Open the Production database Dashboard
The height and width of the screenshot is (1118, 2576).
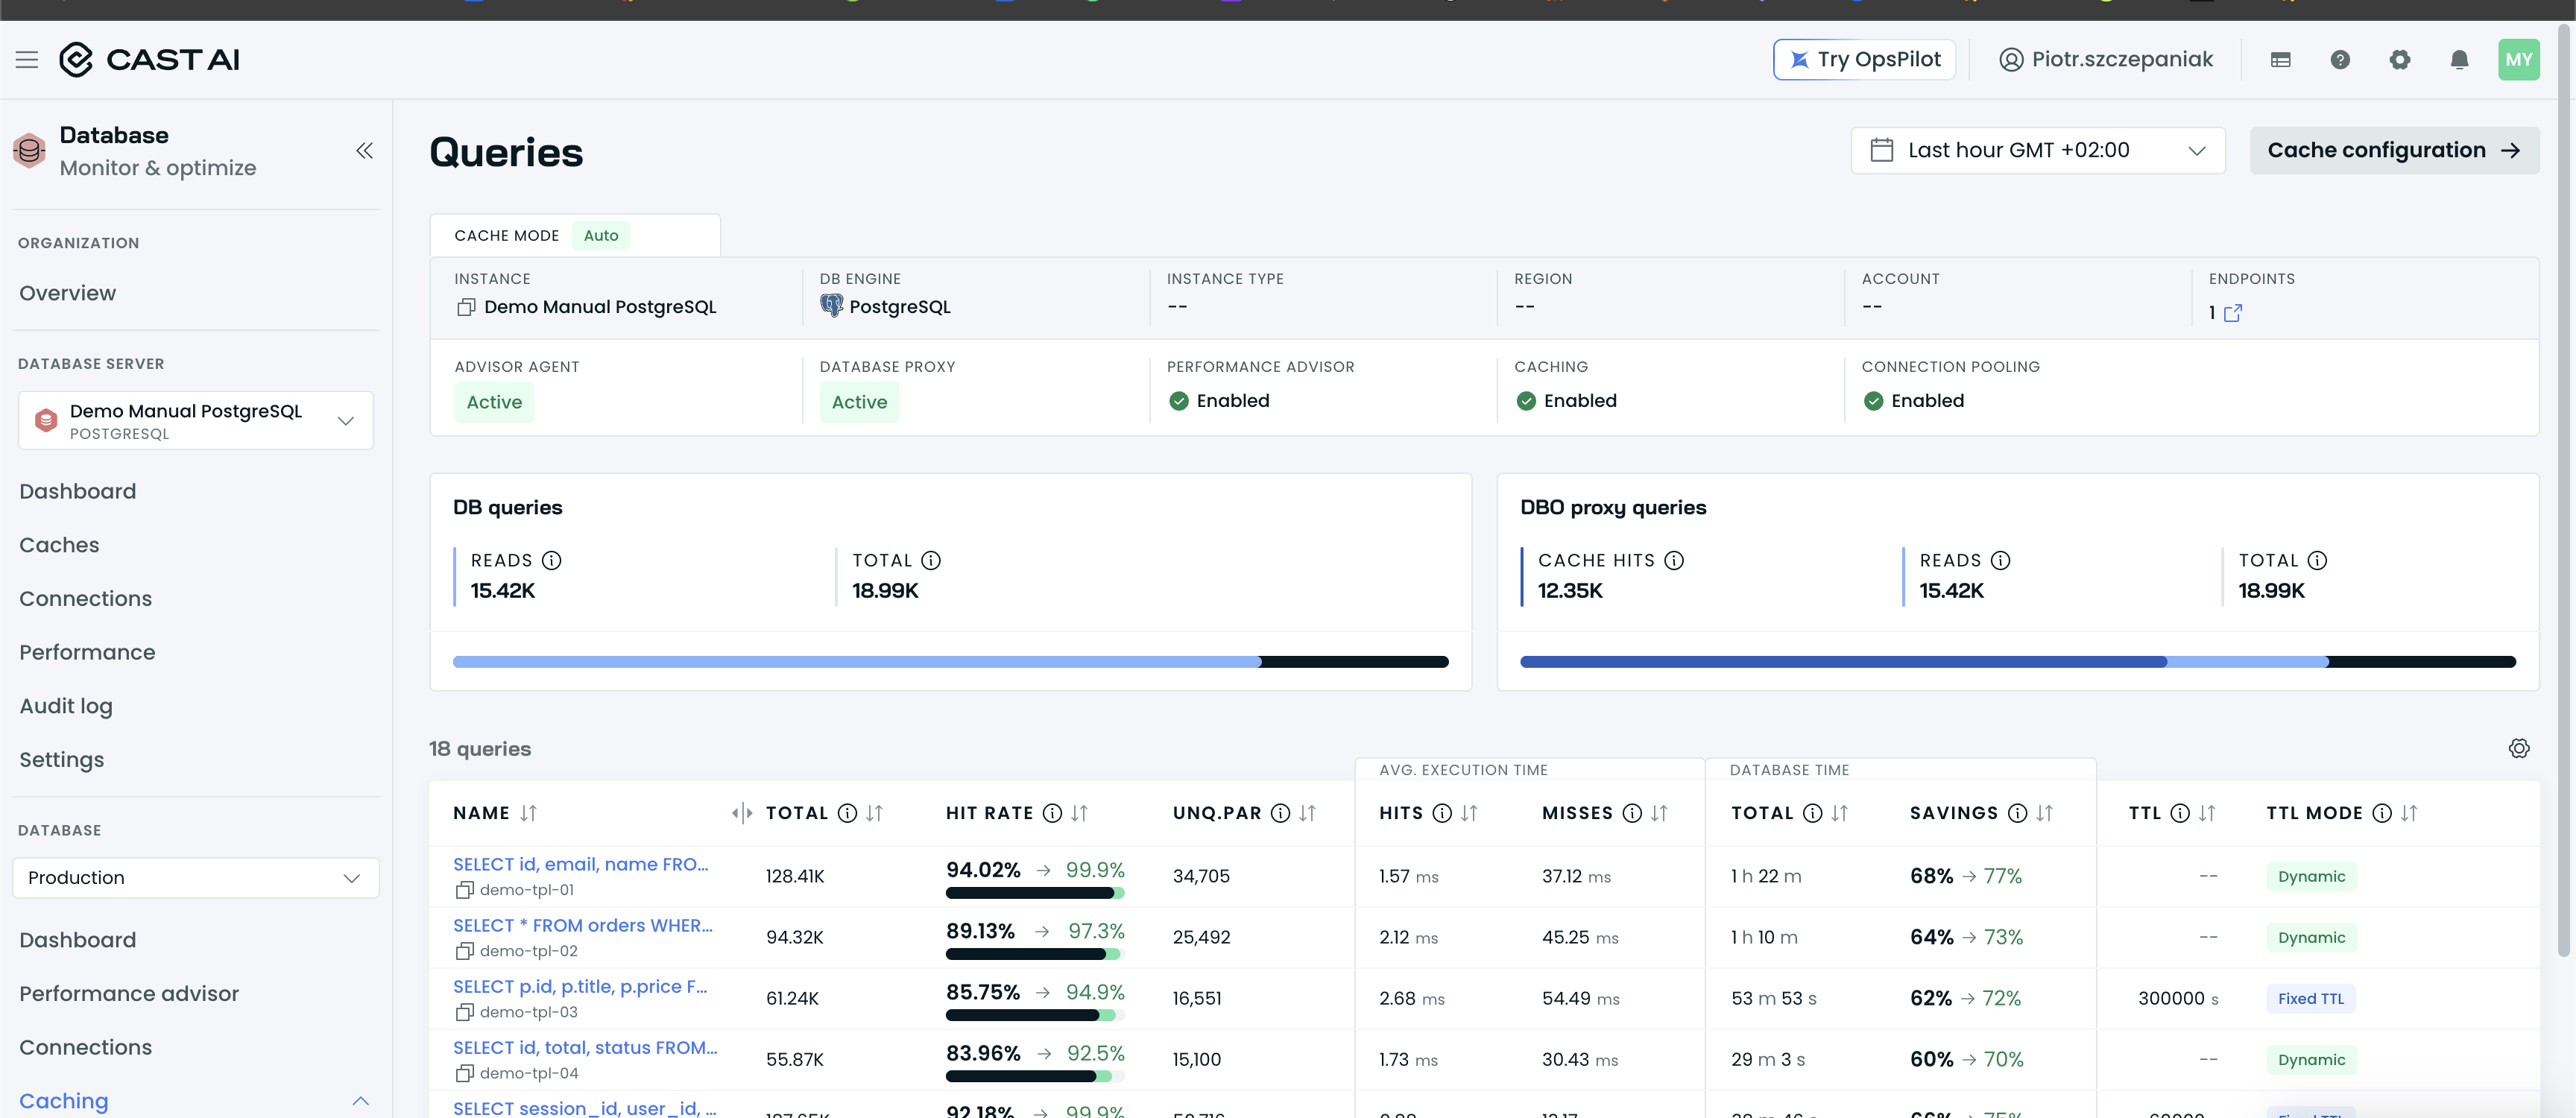coord(77,940)
